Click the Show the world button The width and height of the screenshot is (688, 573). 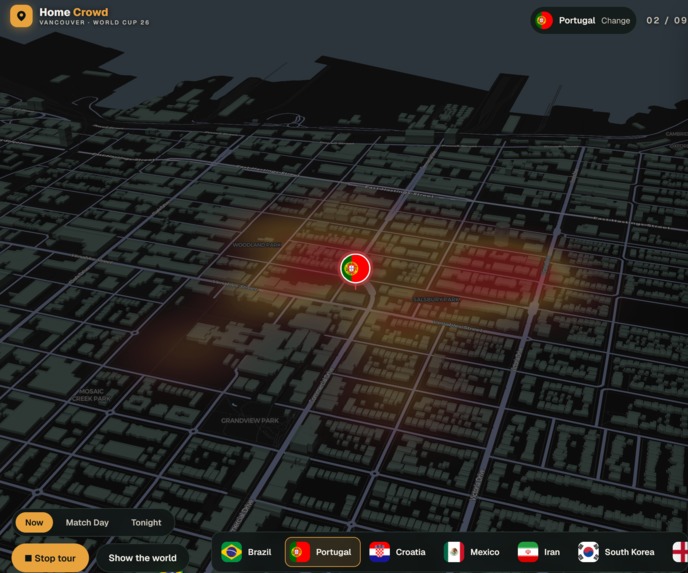pyautogui.click(x=143, y=558)
